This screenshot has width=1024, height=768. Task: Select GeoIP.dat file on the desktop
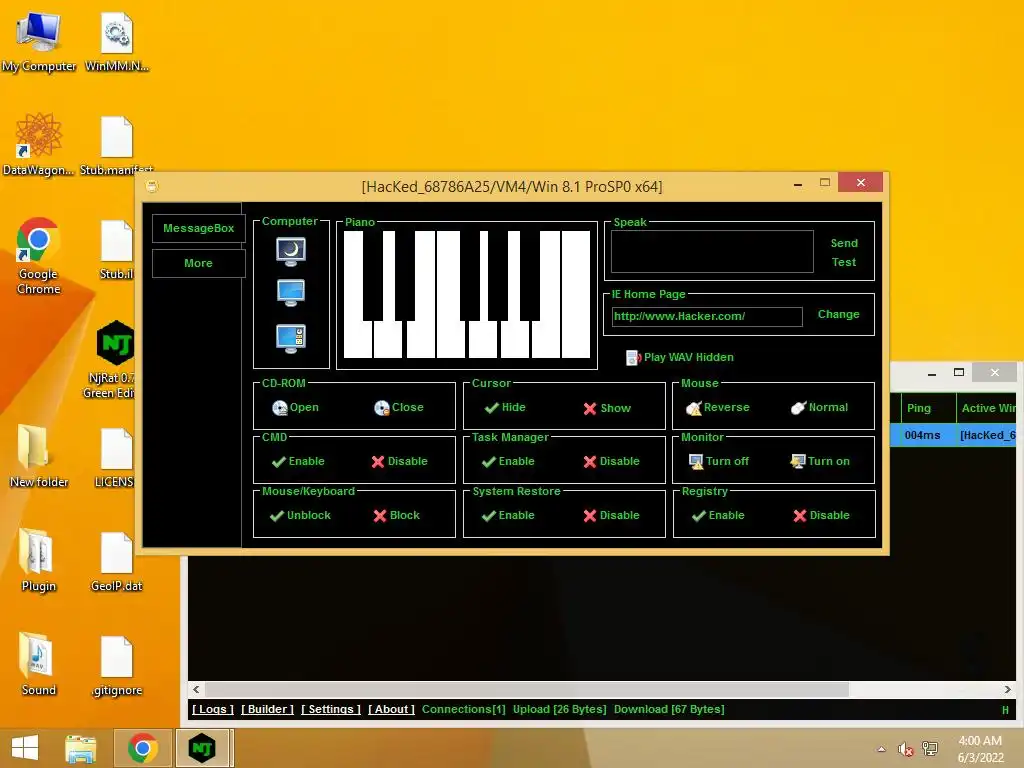pyautogui.click(x=117, y=562)
